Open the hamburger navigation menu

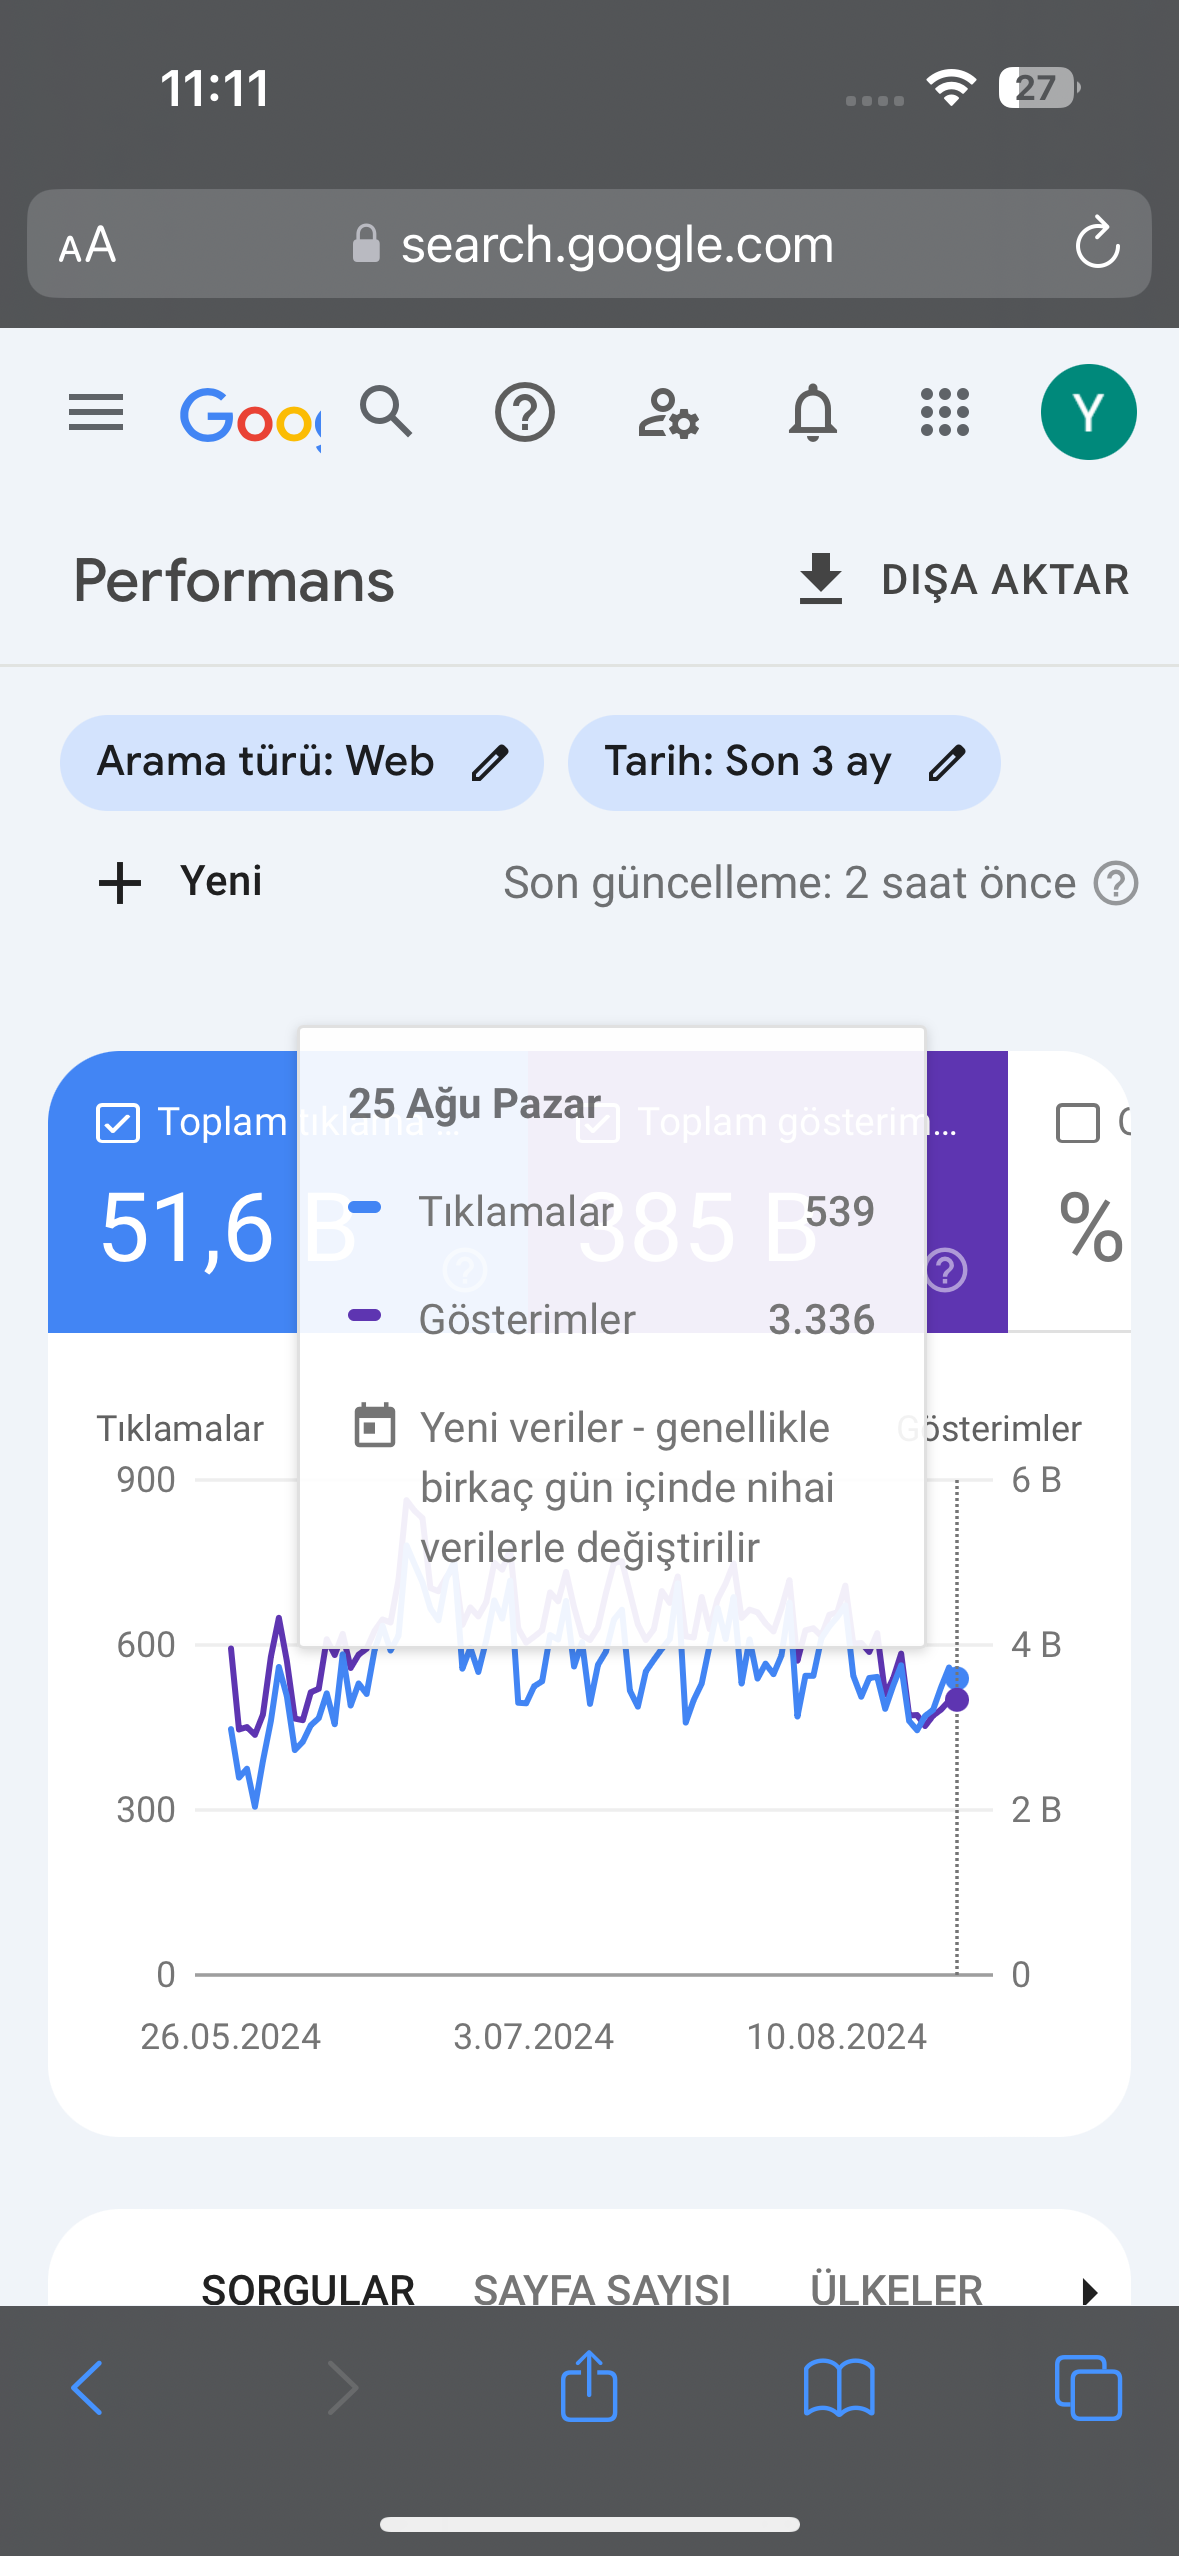tap(96, 412)
